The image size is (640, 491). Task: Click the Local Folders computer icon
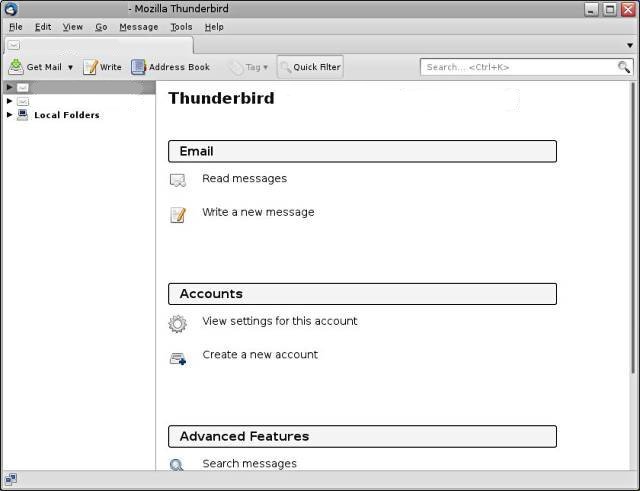(23, 115)
